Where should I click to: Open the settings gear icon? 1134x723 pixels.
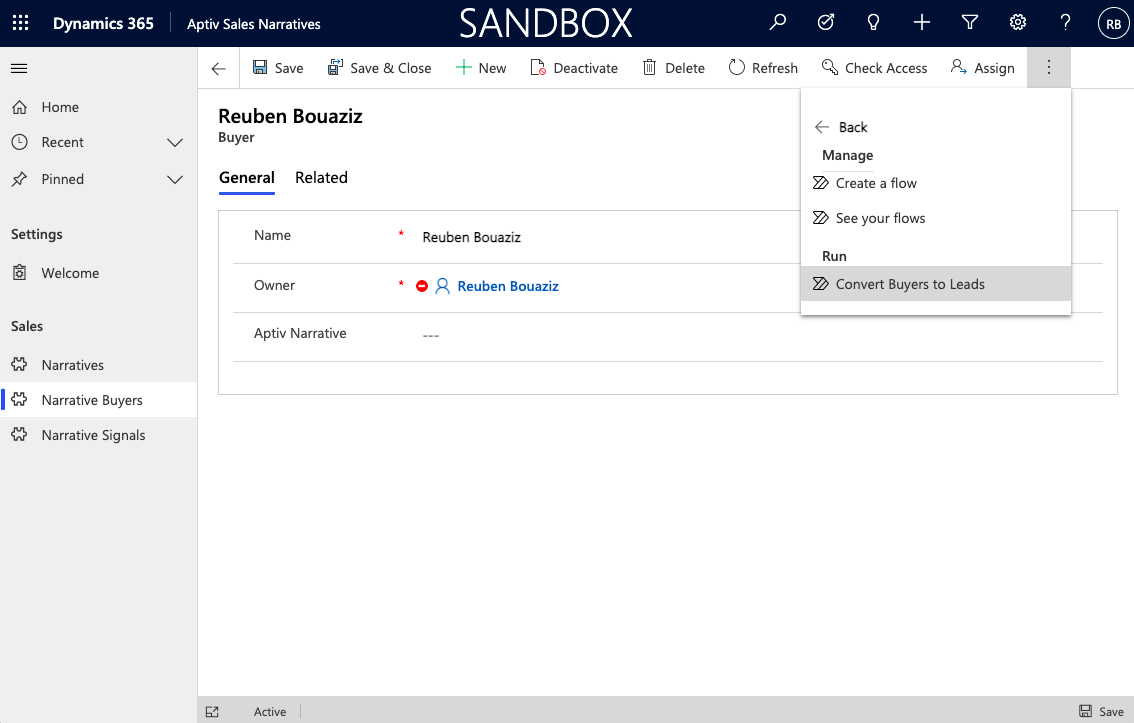(x=1018, y=22)
